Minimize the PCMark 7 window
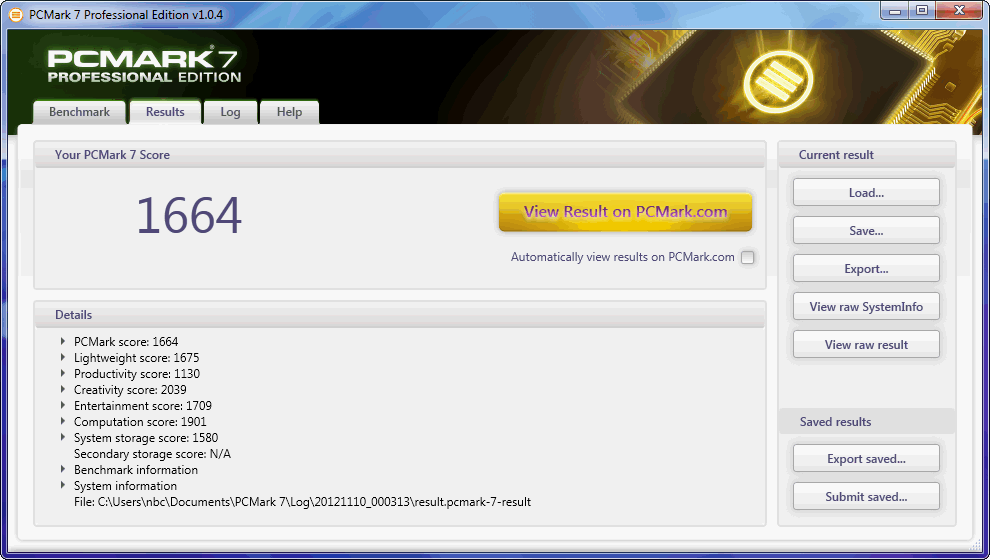This screenshot has height=560, width=990. [895, 11]
